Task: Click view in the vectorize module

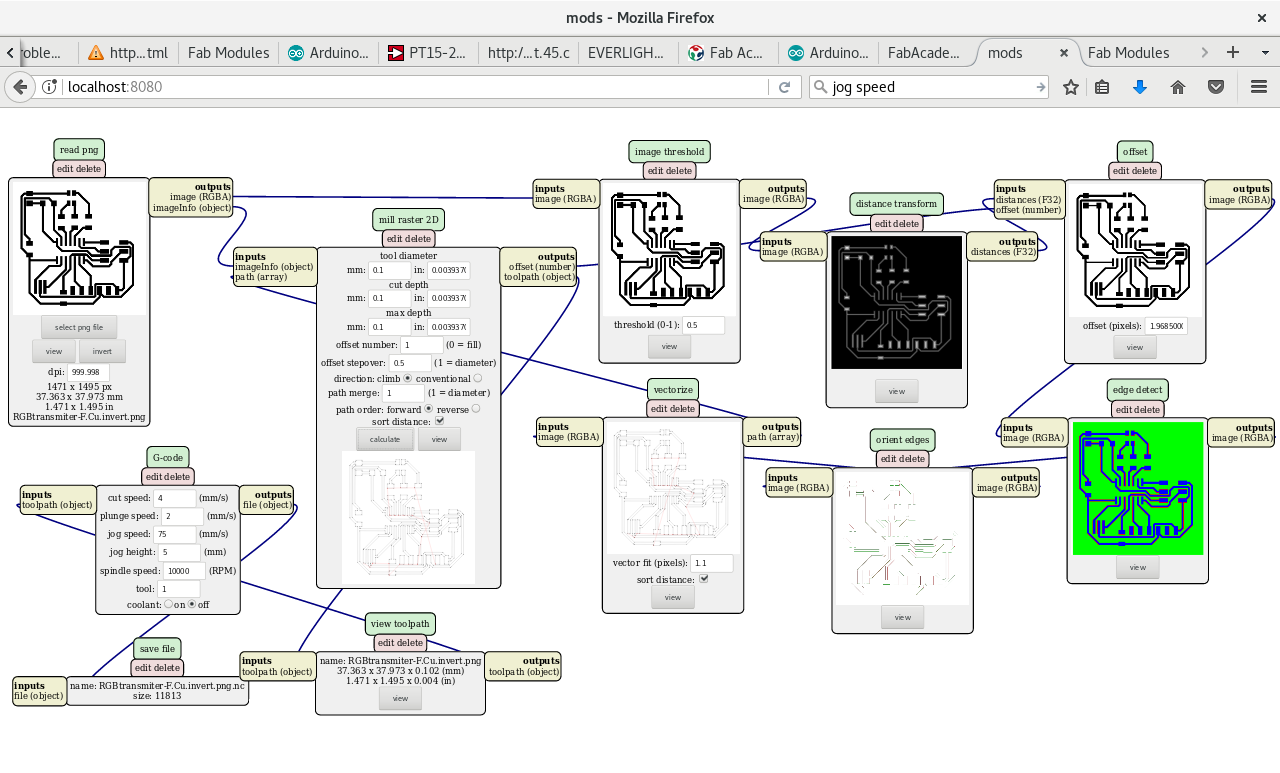Action: (673, 597)
